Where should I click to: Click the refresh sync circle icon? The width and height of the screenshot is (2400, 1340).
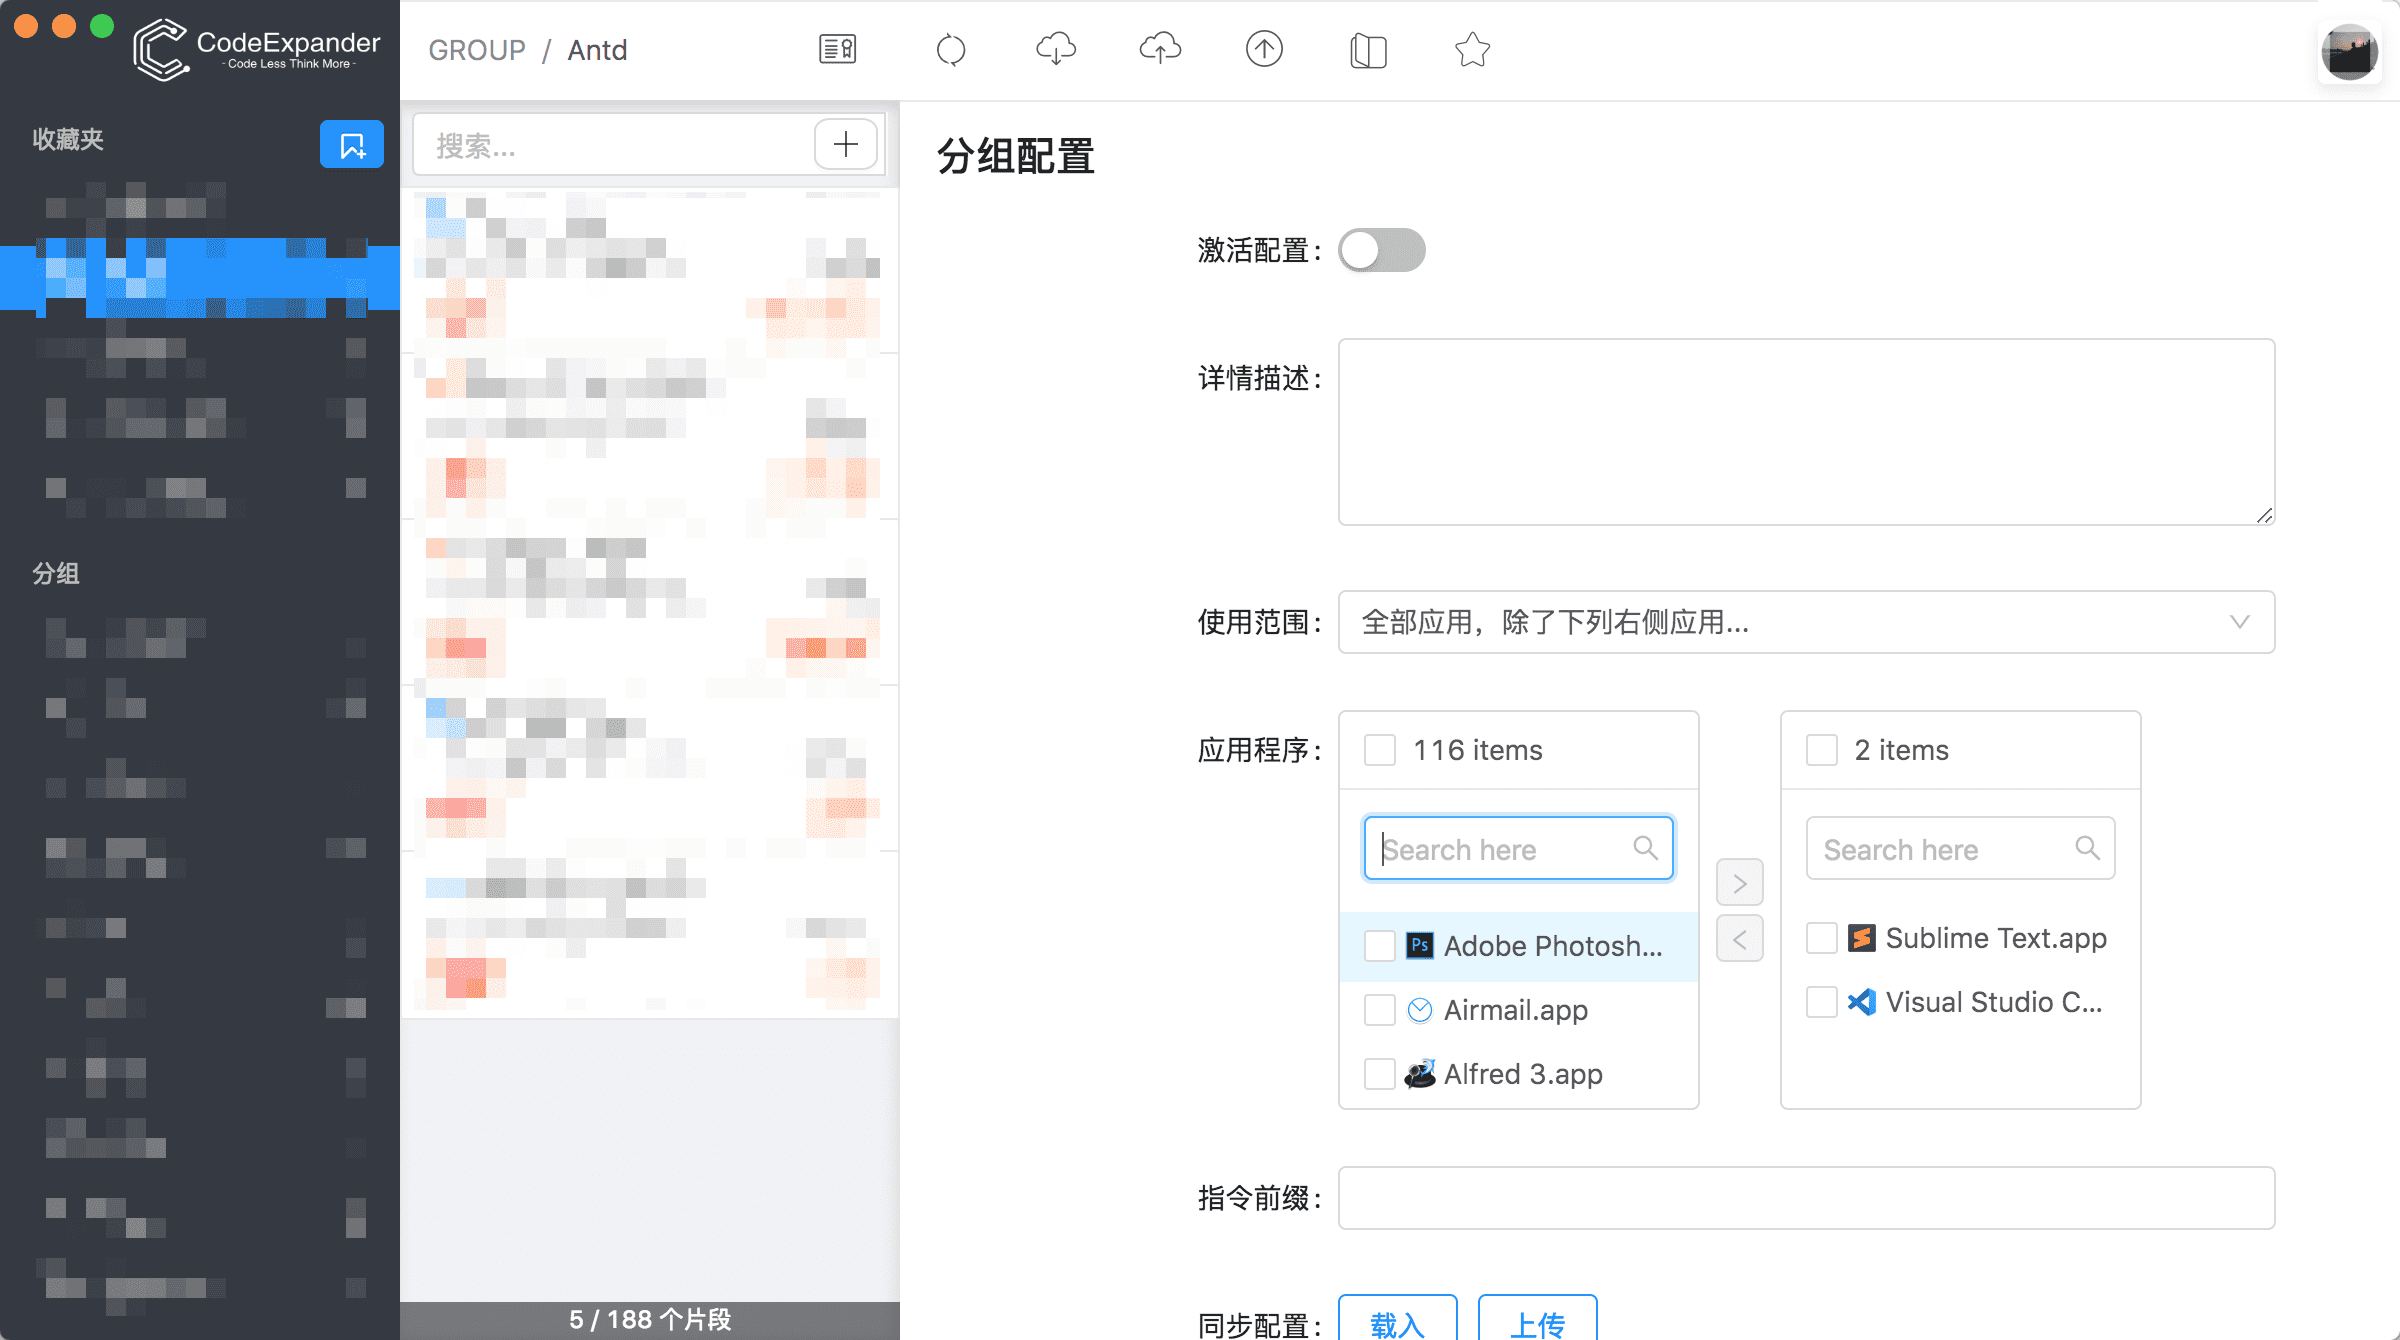tap(951, 49)
